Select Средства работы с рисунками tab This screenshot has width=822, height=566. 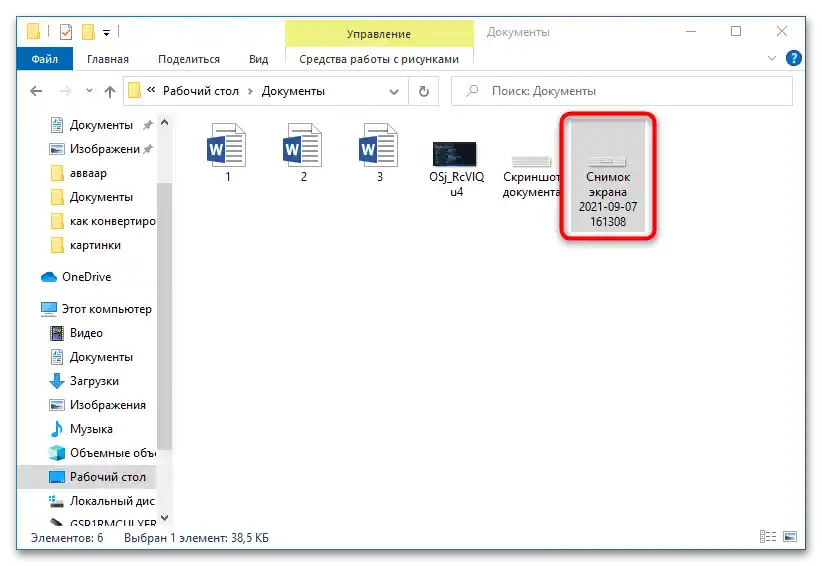(x=379, y=59)
